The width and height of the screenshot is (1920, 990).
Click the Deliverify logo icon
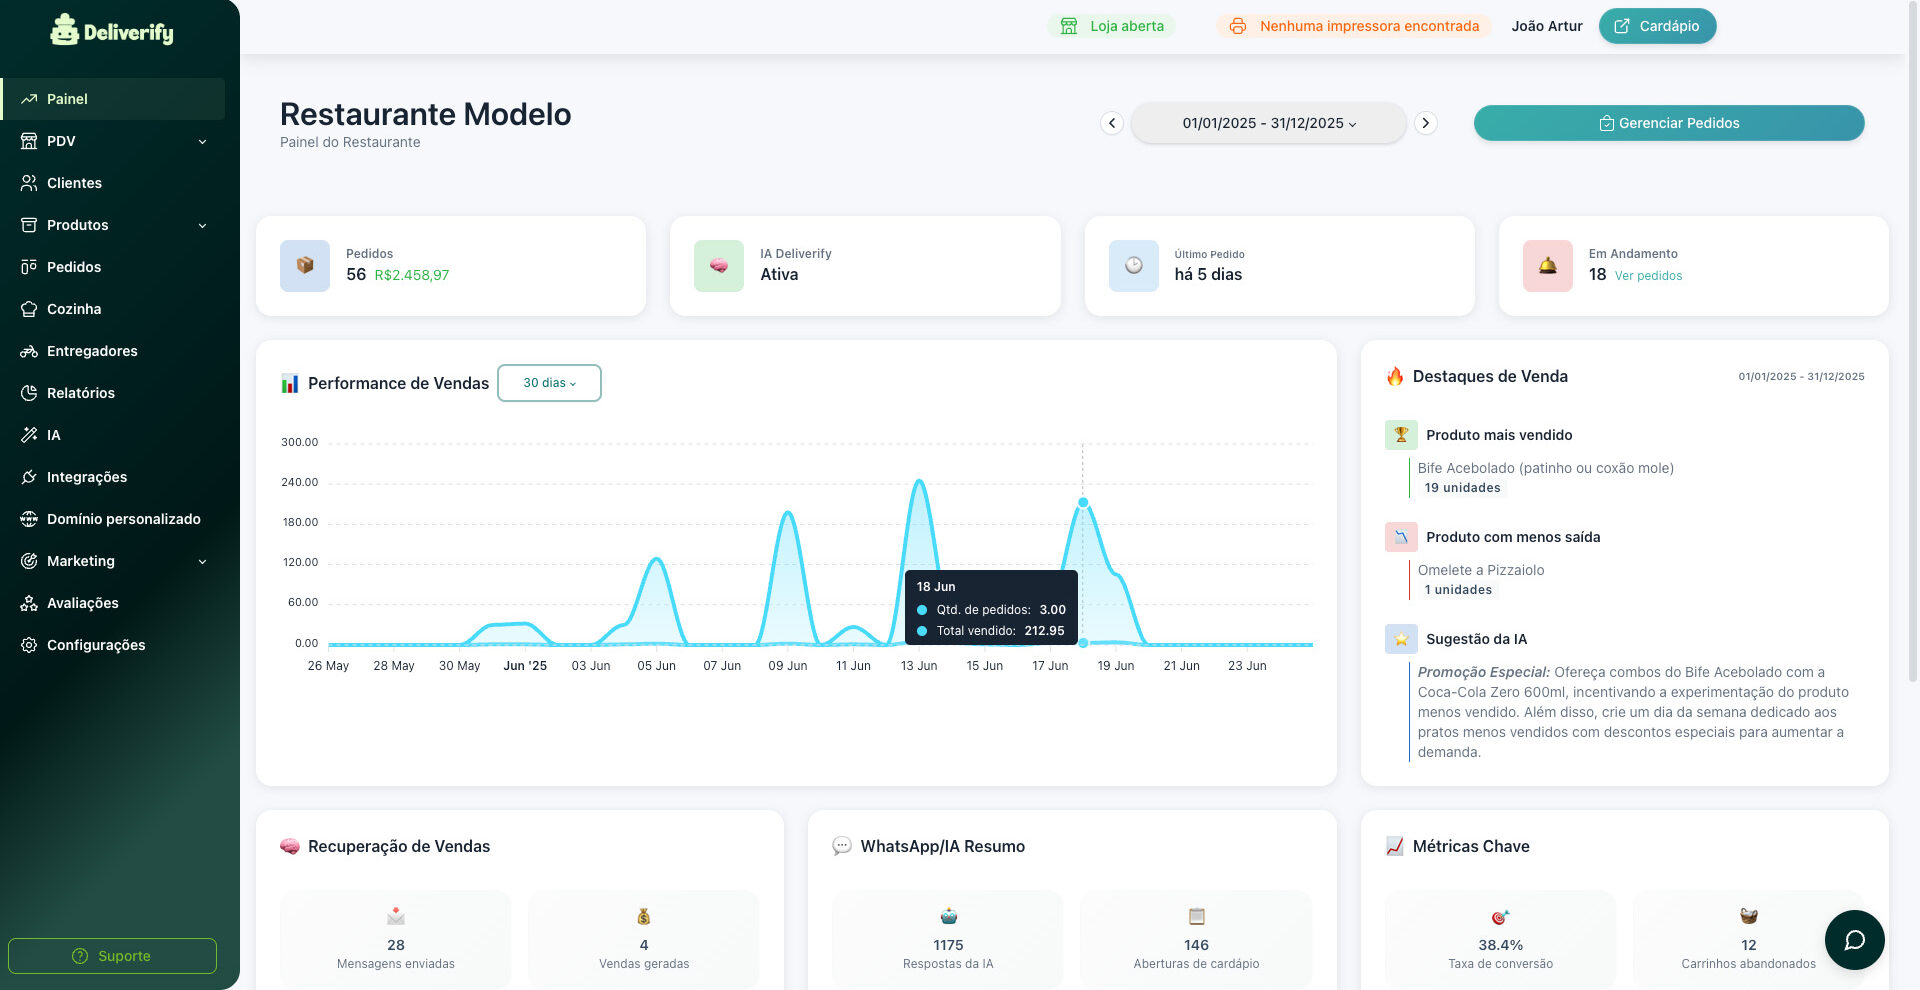[x=65, y=31]
